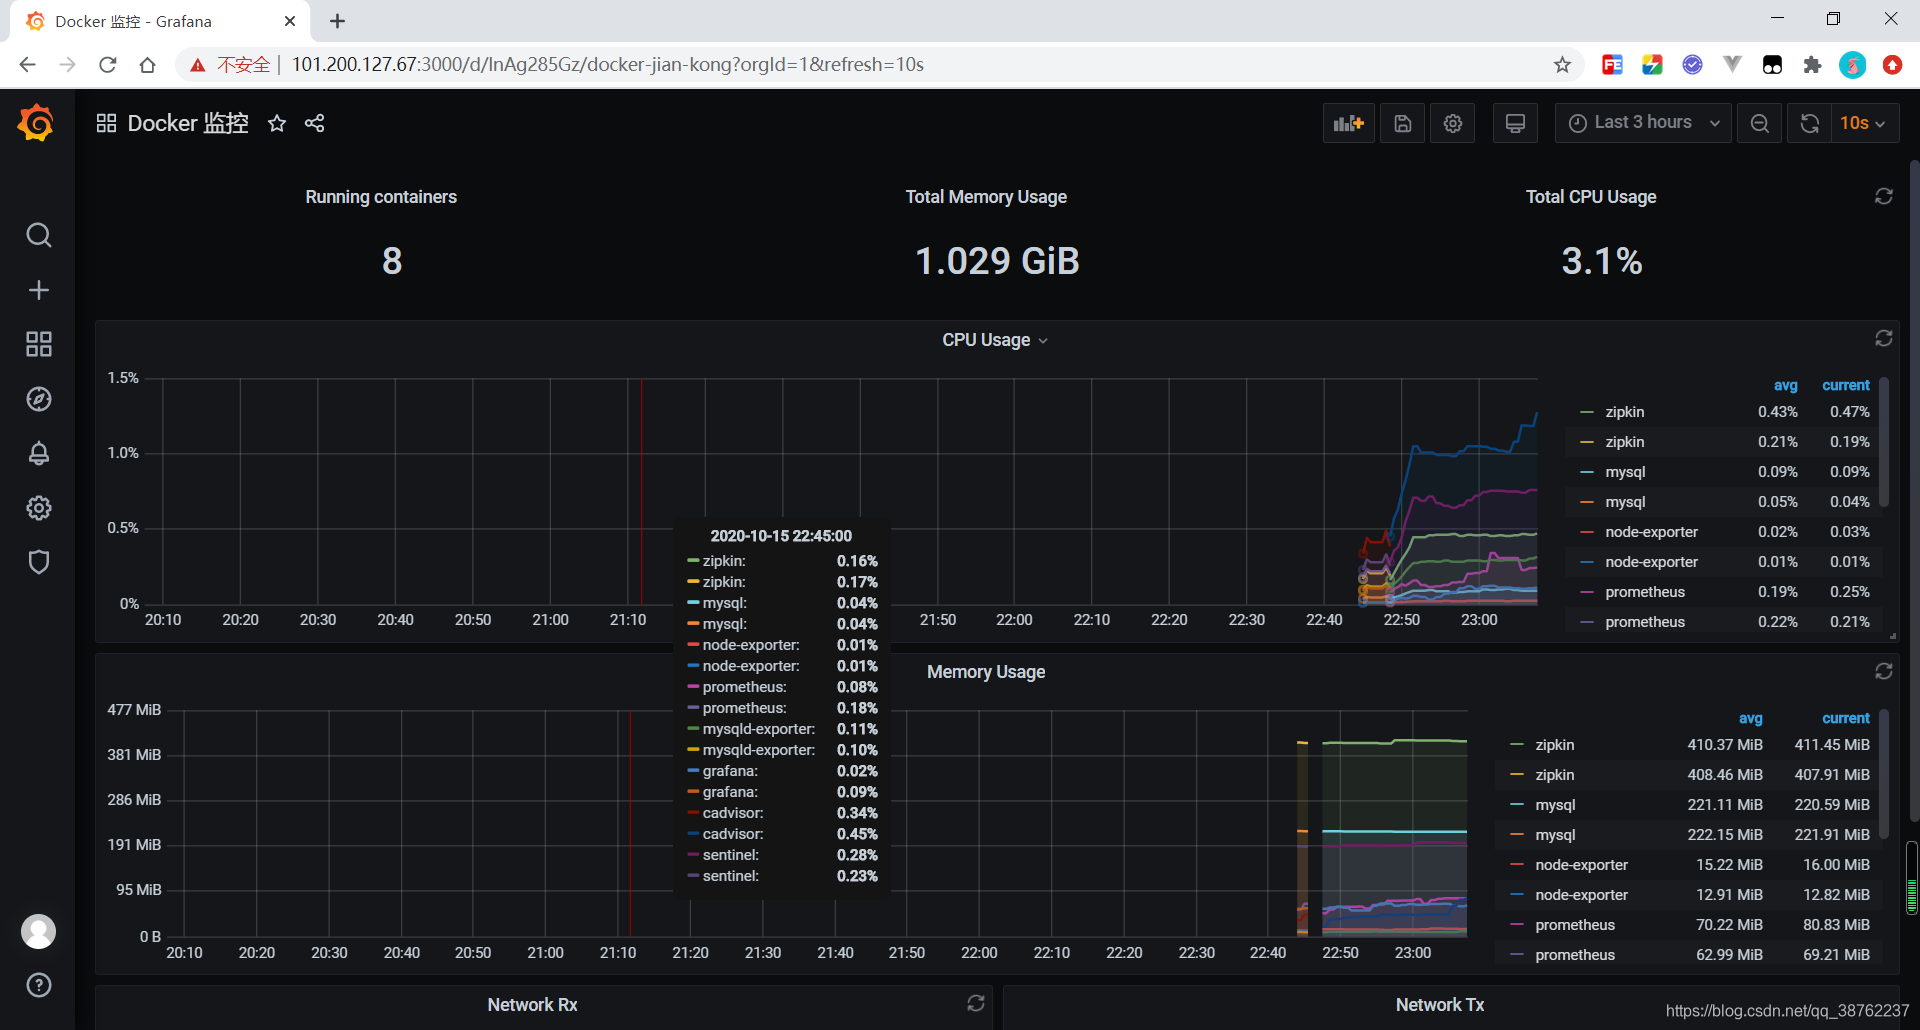The height and width of the screenshot is (1030, 1920).
Task: Toggle mysql 0.09% series in CPU legend
Action: click(1625, 472)
